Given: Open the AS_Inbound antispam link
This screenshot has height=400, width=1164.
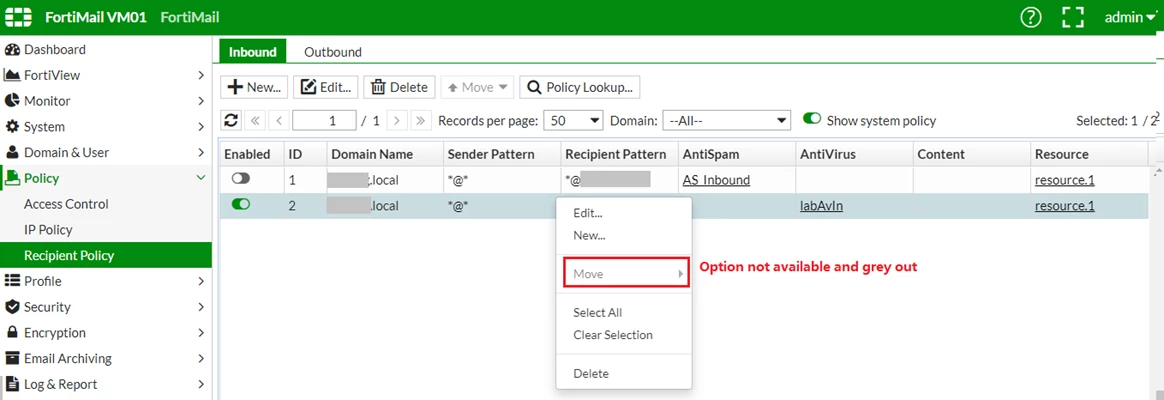Looking at the screenshot, I should pyautogui.click(x=716, y=180).
